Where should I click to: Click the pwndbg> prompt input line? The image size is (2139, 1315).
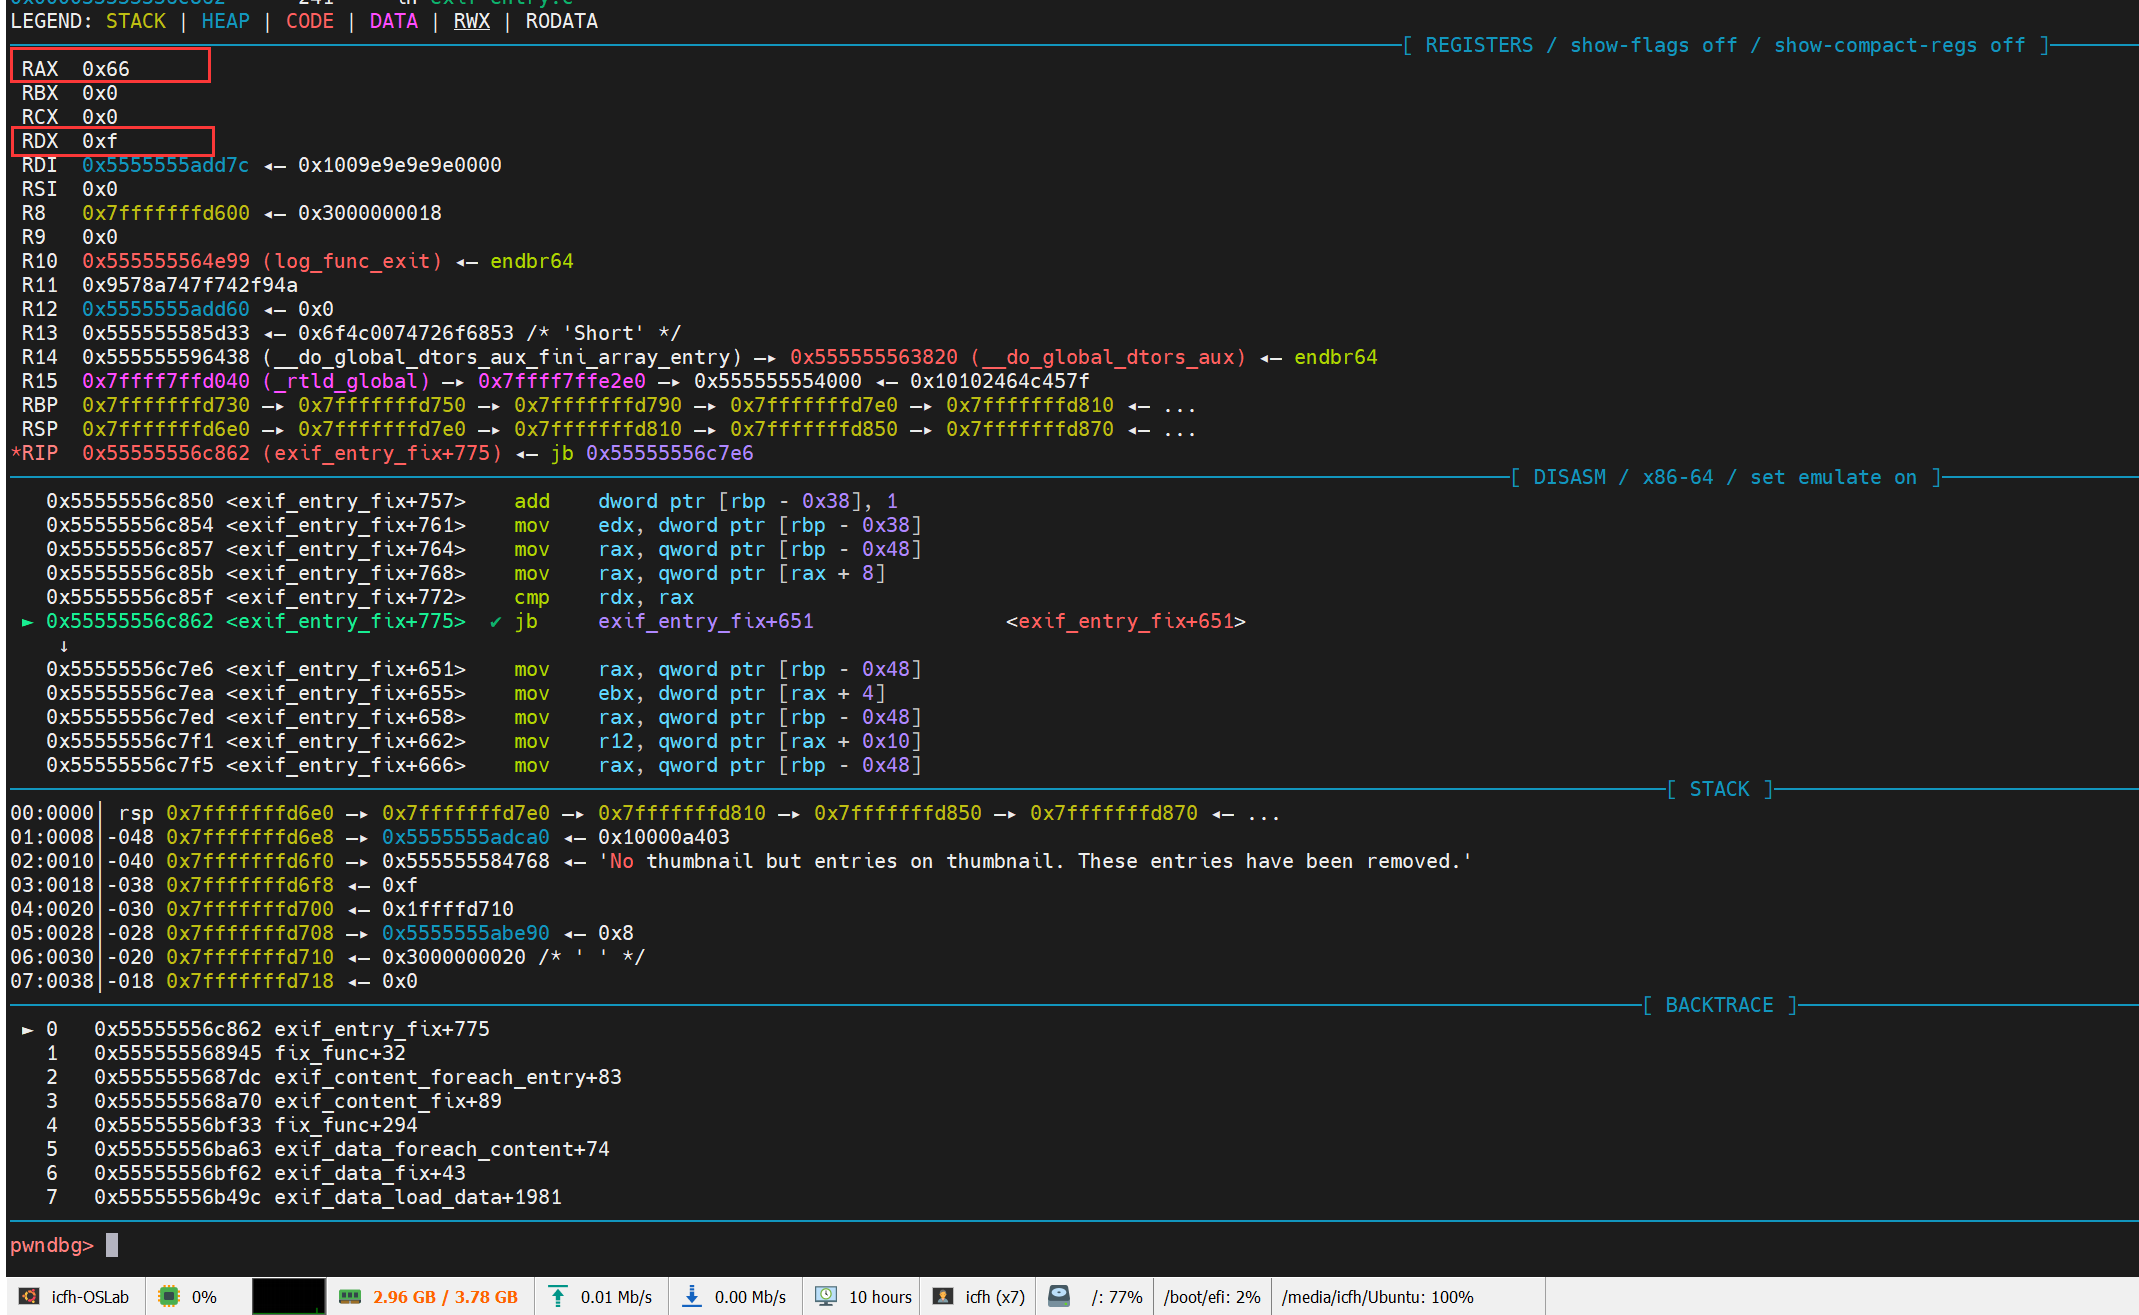pos(64,1245)
